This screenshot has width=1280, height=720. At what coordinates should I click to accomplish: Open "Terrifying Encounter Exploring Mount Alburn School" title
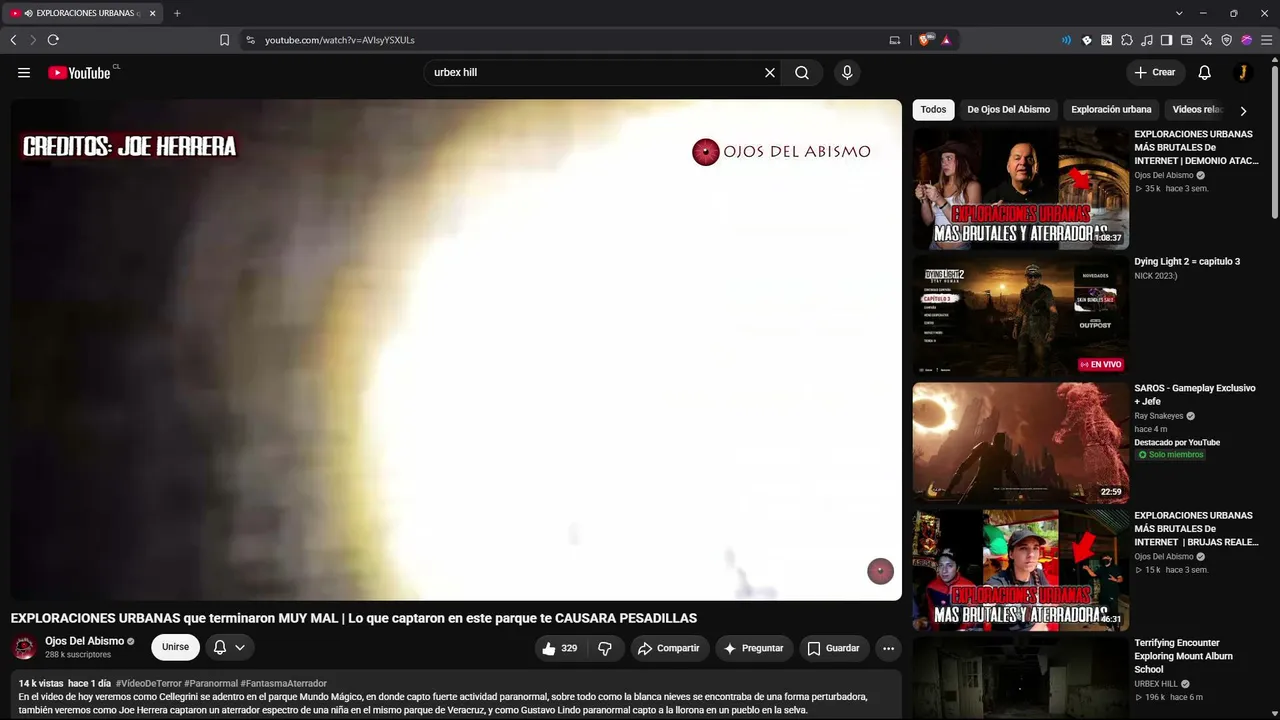(x=1184, y=656)
